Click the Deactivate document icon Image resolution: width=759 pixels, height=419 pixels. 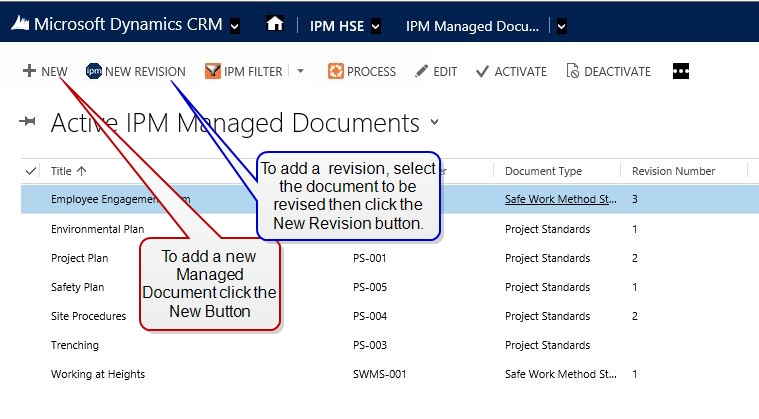coord(573,71)
